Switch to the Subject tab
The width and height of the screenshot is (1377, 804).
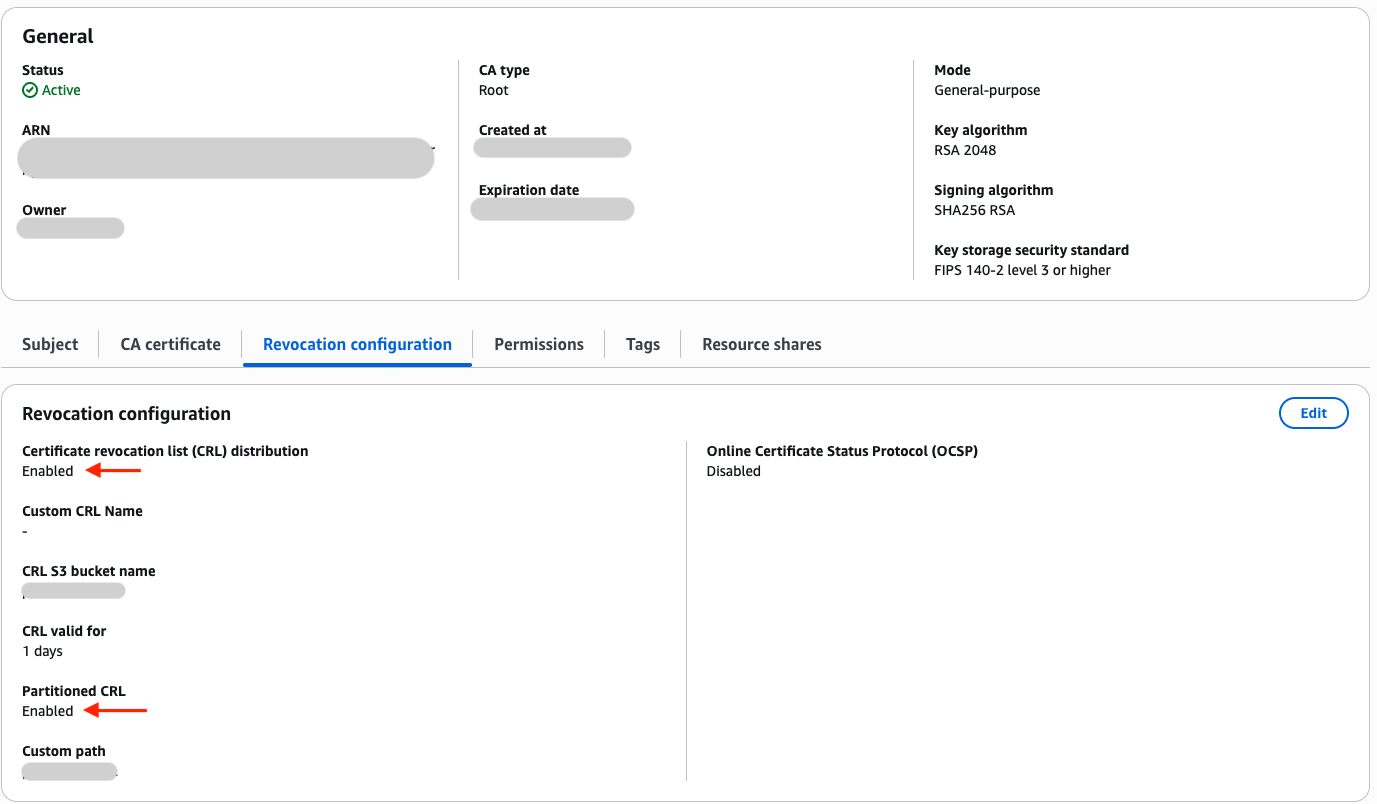(x=49, y=344)
